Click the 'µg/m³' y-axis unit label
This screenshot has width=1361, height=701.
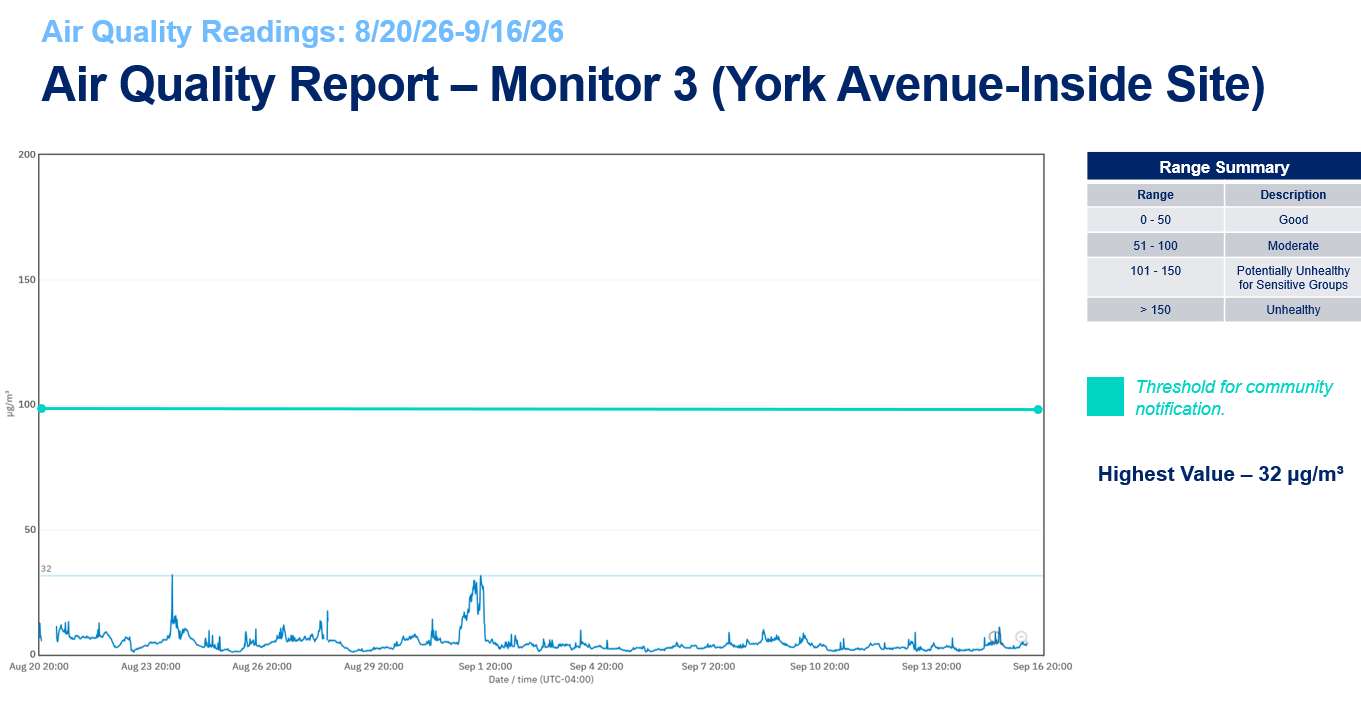pos(10,404)
